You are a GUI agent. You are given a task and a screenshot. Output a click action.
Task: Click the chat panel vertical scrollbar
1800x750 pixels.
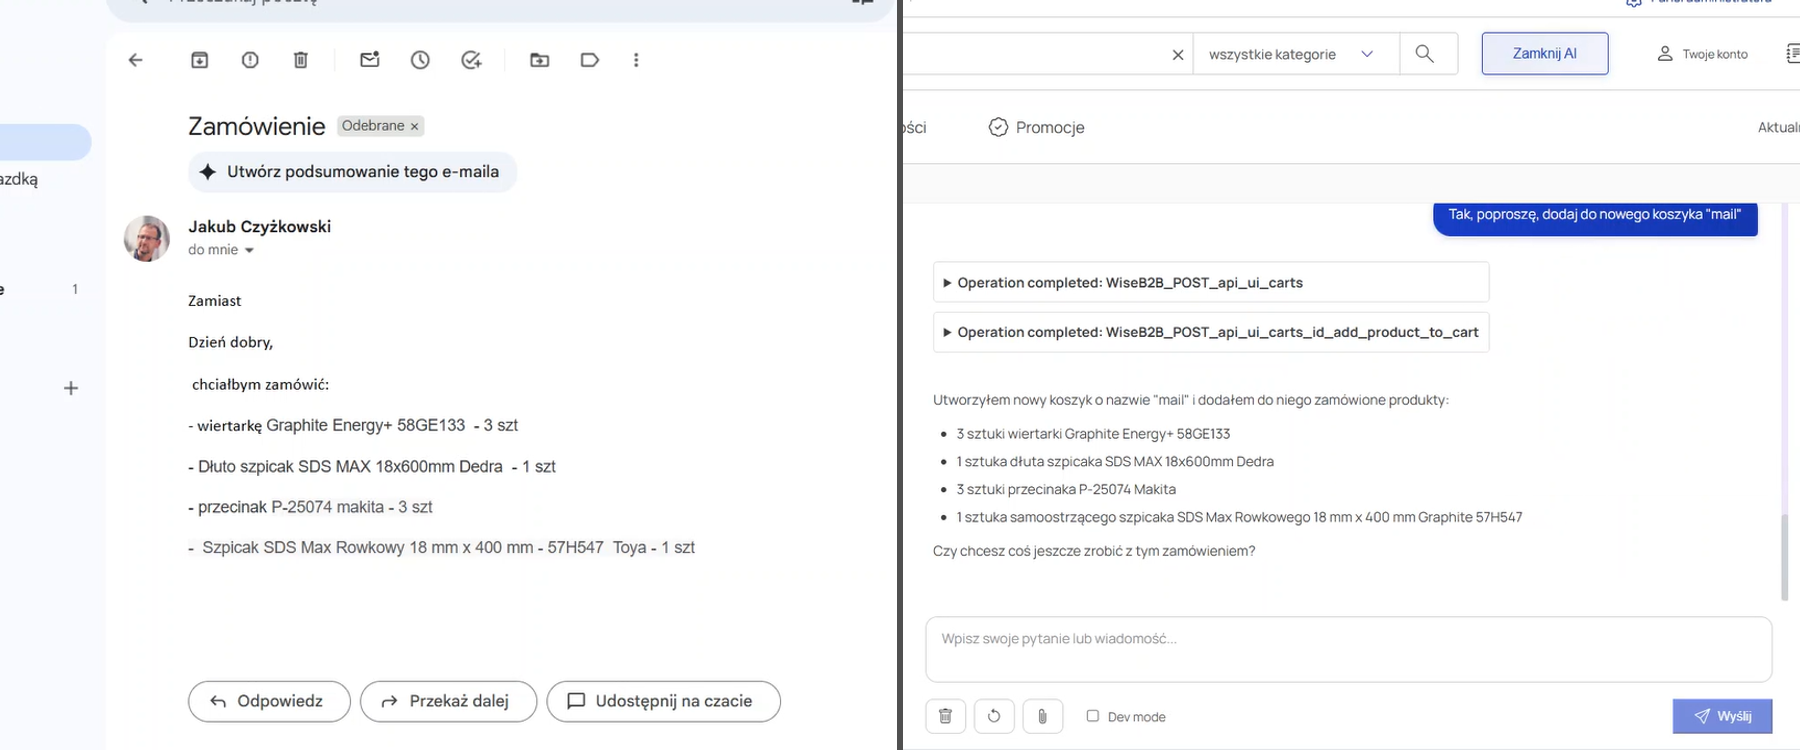pos(1784,557)
